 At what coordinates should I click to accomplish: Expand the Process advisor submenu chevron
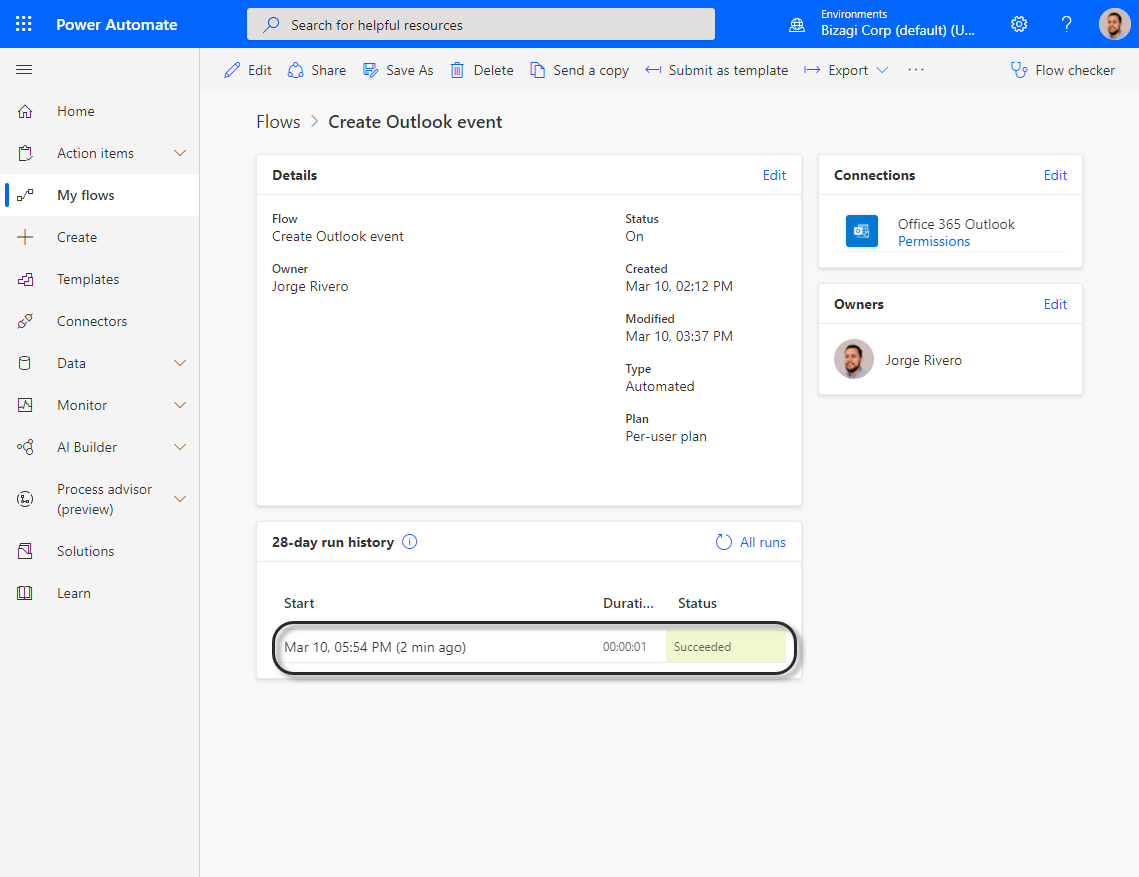pyautogui.click(x=180, y=499)
